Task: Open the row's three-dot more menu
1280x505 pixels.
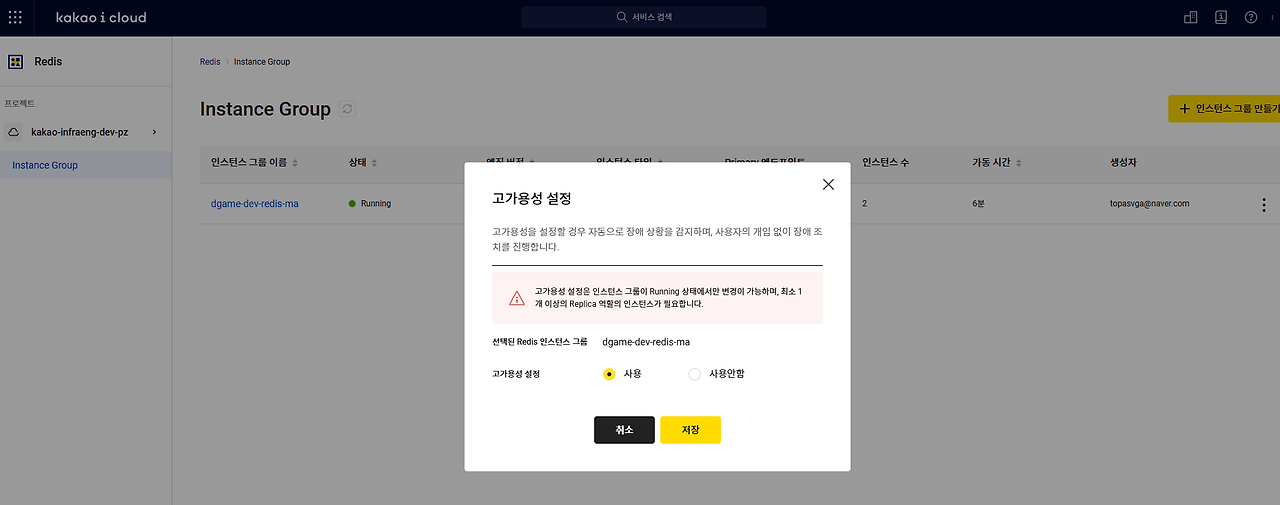Action: click(1263, 204)
